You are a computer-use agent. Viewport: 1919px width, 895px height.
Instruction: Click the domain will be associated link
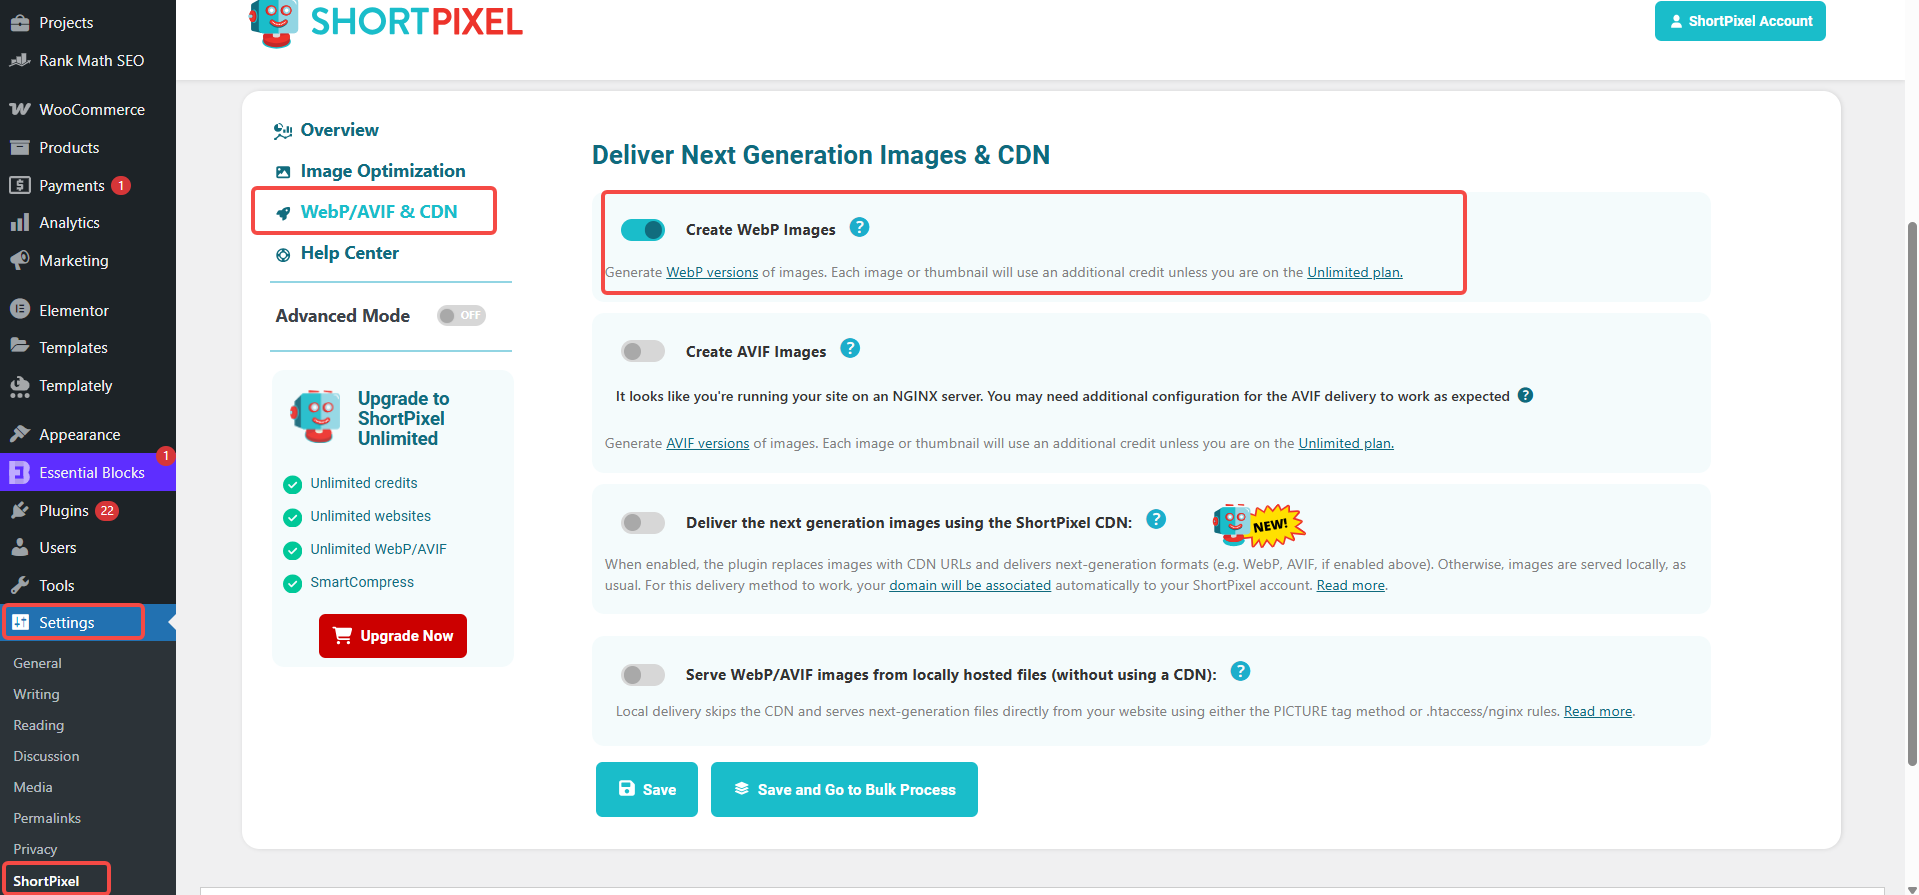click(x=970, y=585)
